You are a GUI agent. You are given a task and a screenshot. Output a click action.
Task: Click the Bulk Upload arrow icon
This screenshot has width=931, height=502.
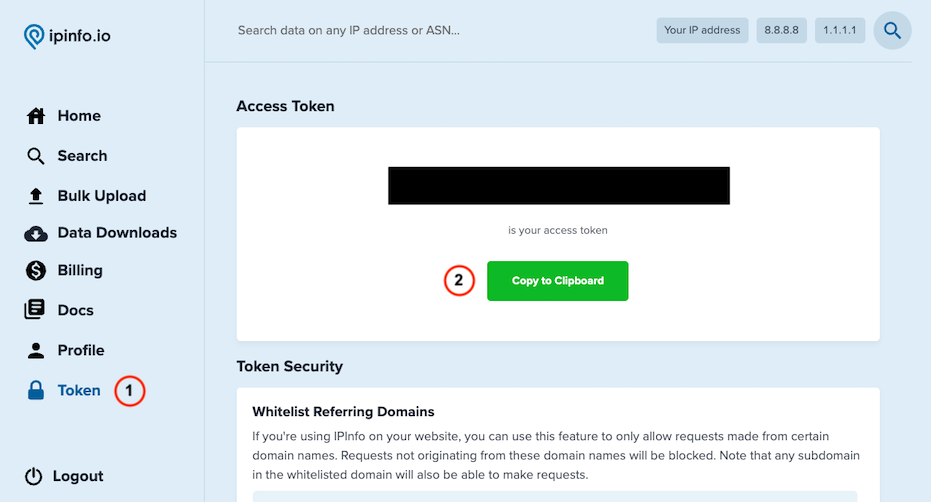point(36,196)
